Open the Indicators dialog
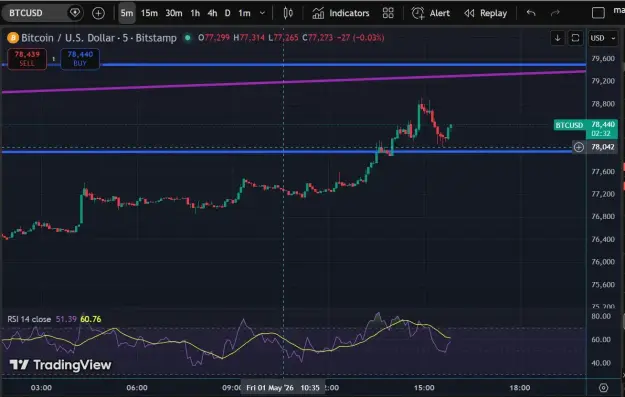 [x=340, y=13]
